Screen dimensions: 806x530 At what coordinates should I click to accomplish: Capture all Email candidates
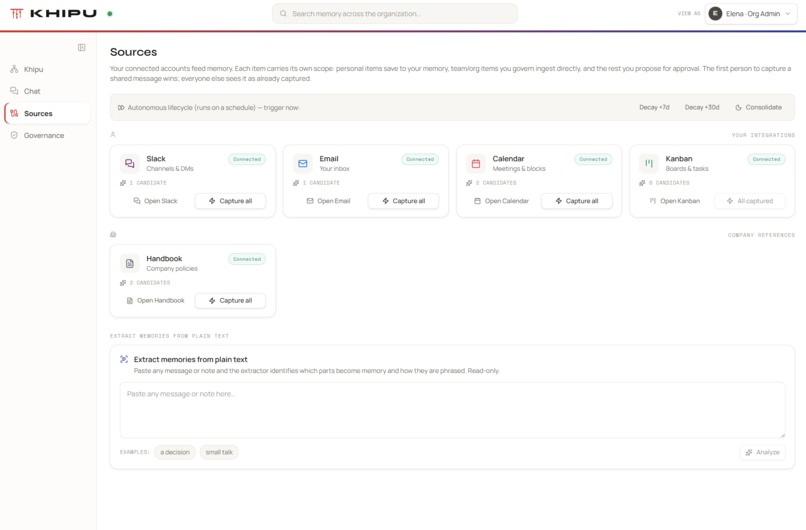(x=404, y=201)
